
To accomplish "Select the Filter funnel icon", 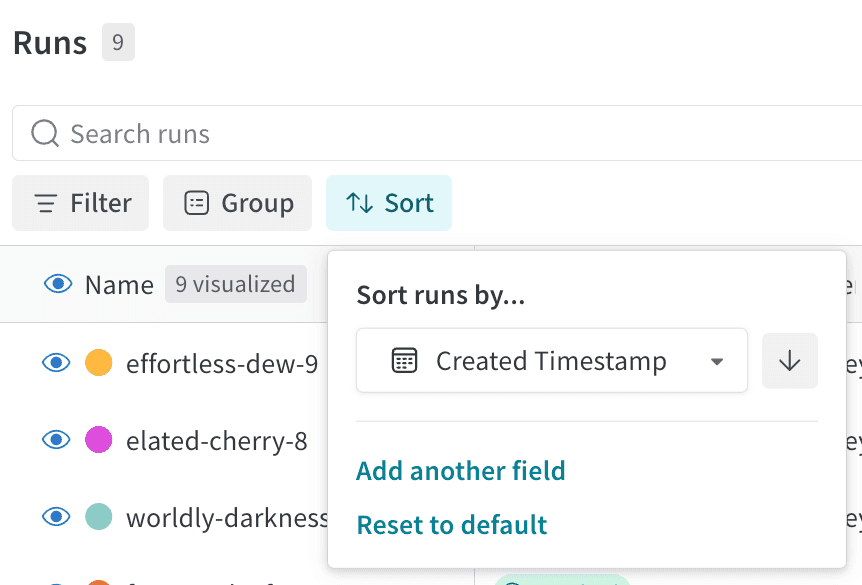I will coord(45,202).
